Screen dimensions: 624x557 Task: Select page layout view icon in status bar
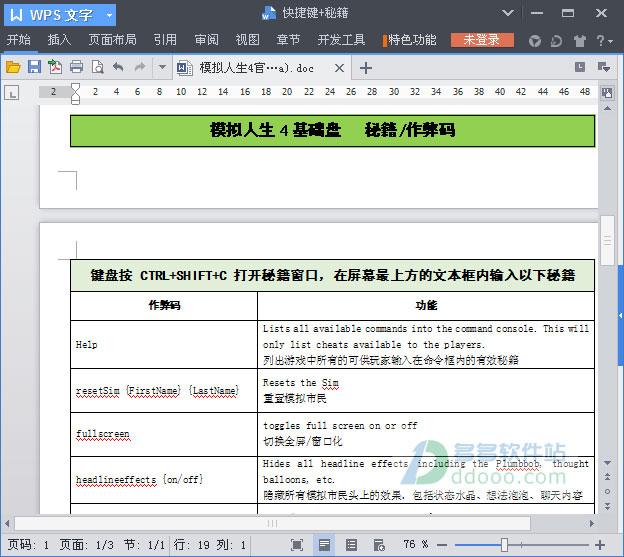tap(324, 545)
